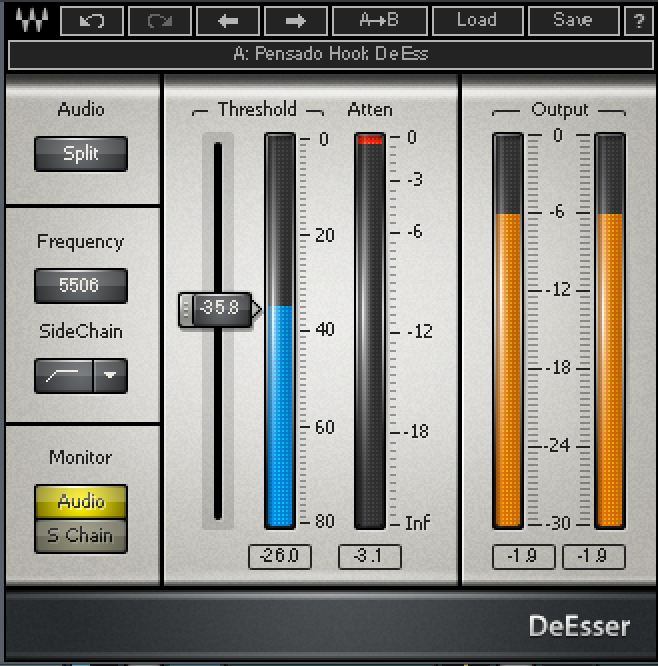The height and width of the screenshot is (666, 658).
Task: Click the Threshold fader track
Action: 218,331
